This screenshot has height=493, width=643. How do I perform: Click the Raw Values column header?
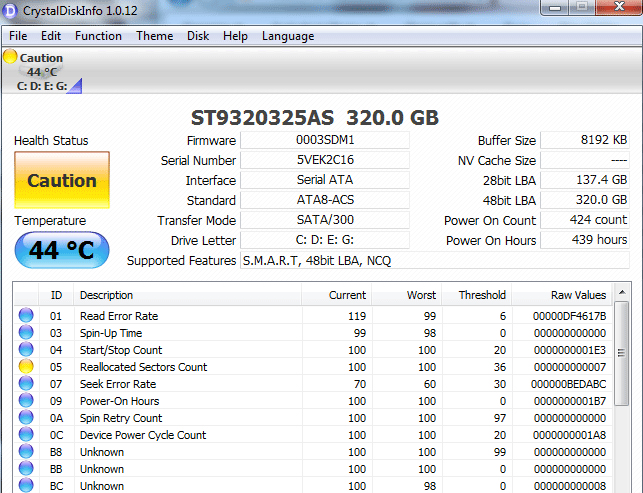562,295
